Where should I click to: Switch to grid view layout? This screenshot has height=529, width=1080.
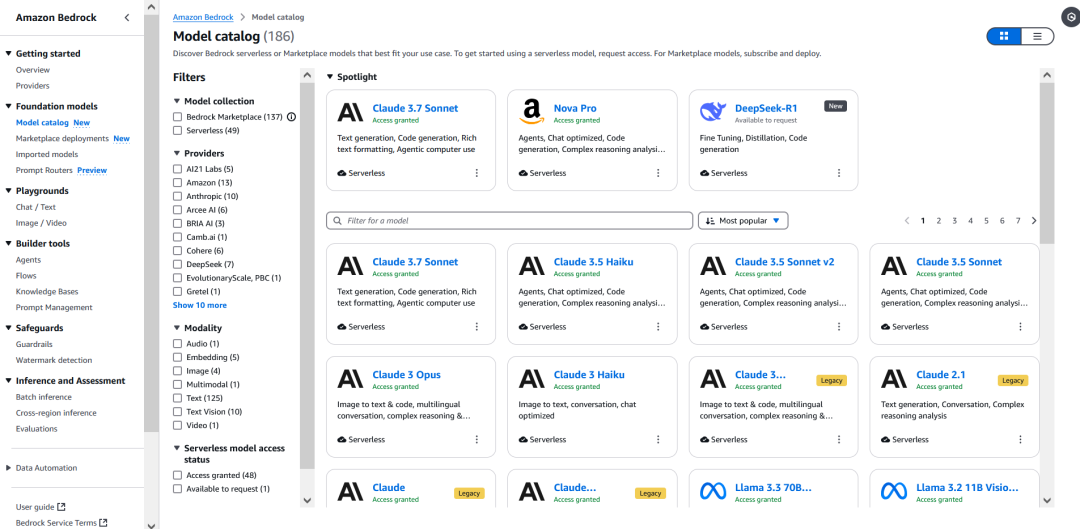pos(1004,36)
